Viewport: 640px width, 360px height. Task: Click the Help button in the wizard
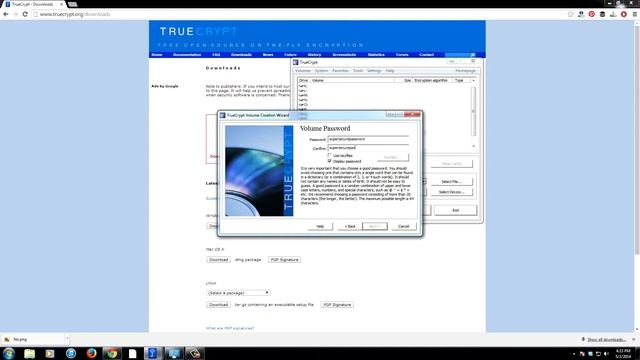point(320,226)
